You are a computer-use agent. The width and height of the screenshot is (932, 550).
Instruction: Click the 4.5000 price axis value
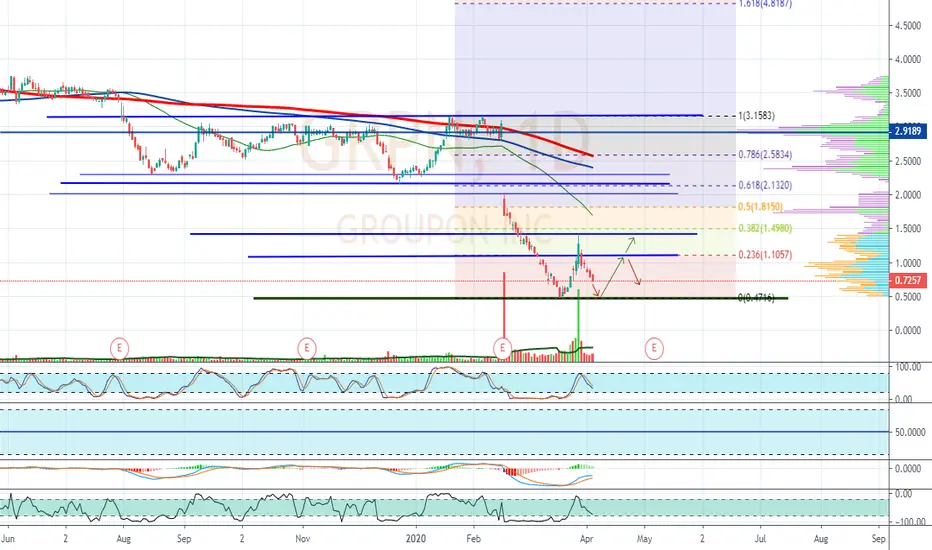click(908, 26)
